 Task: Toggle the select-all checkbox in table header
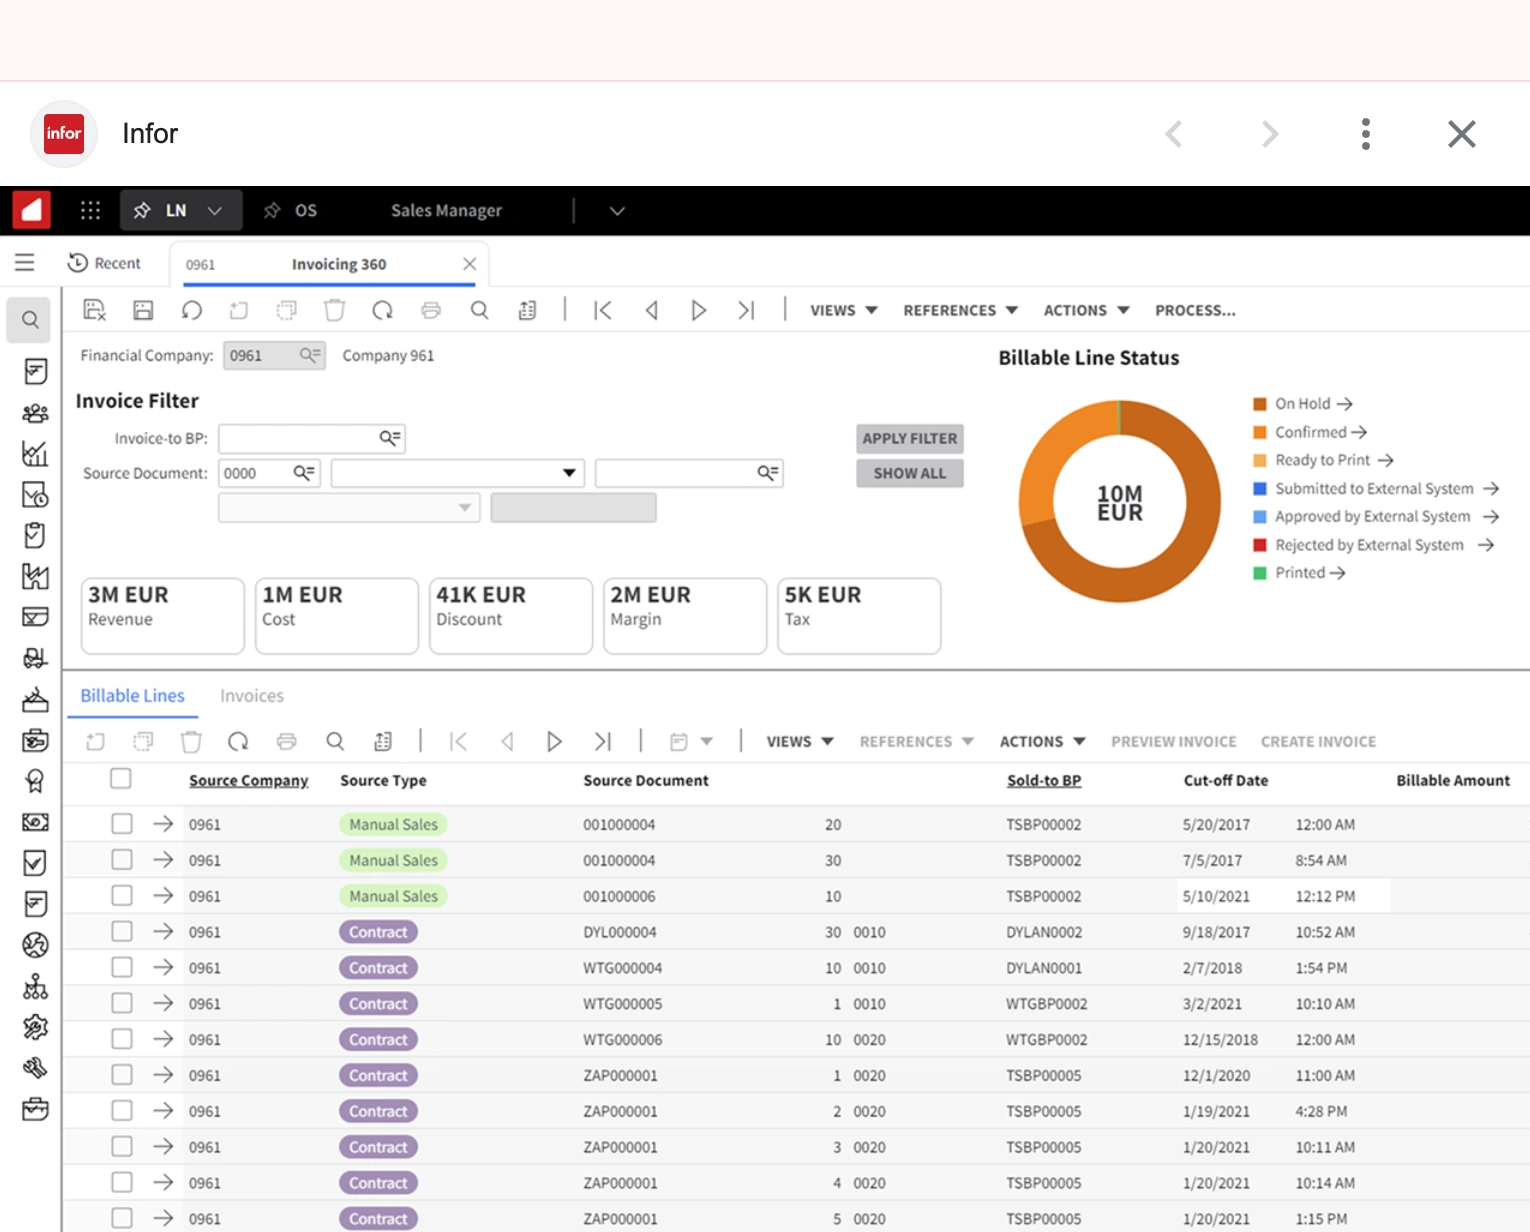point(121,778)
